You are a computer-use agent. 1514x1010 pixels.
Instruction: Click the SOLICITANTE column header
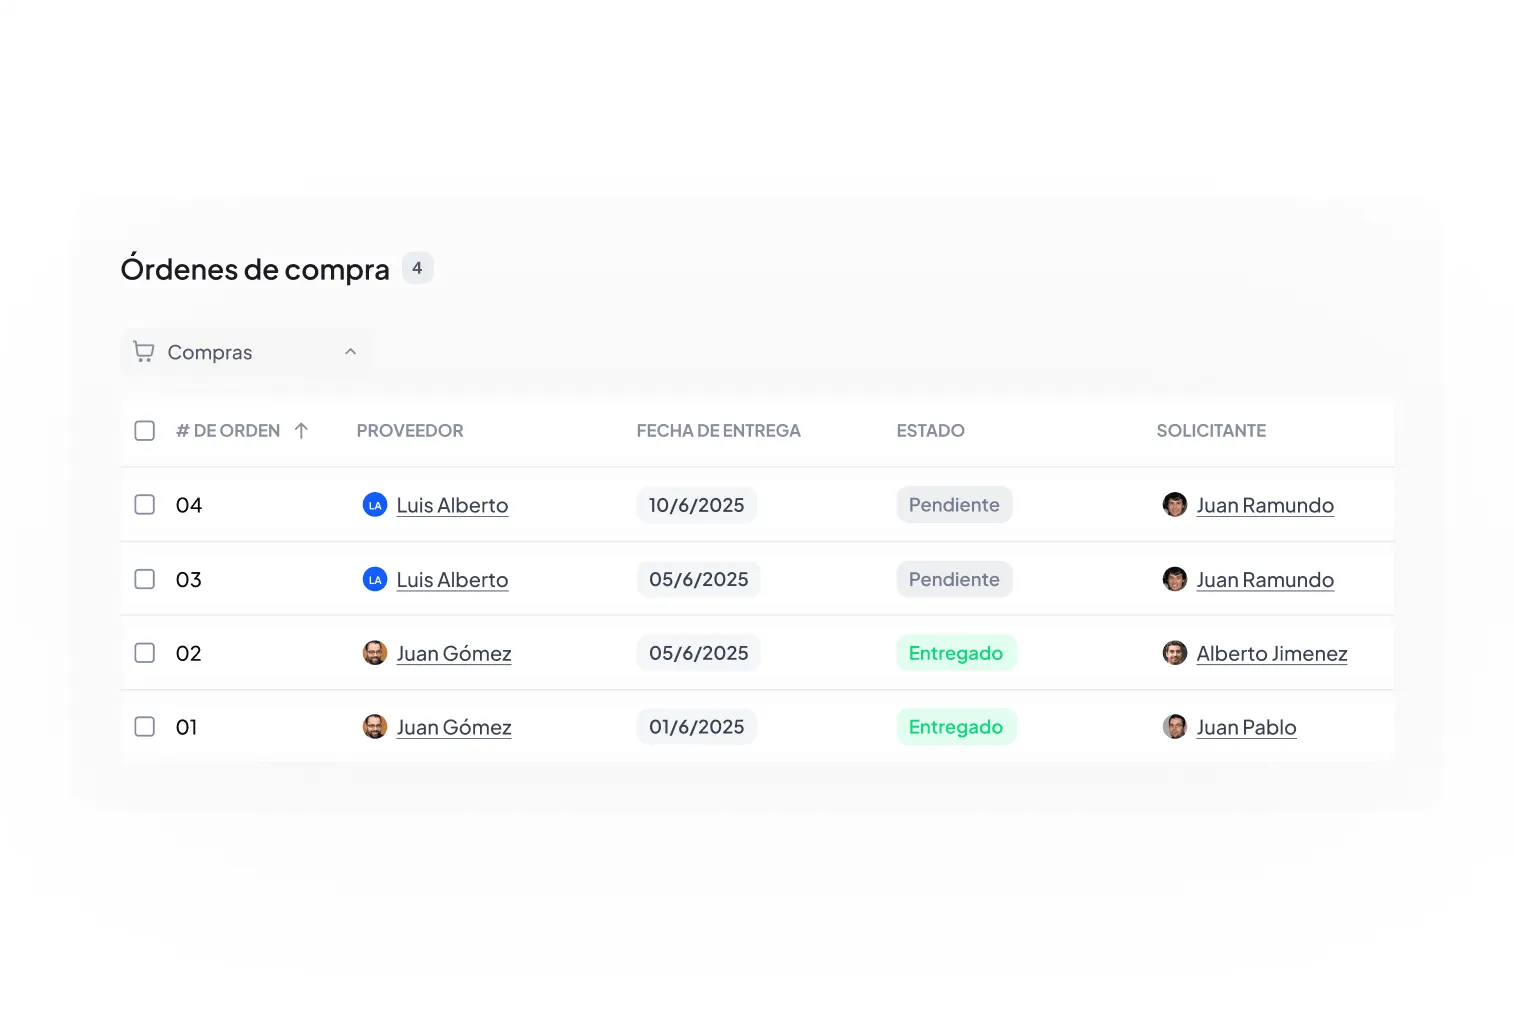(1211, 431)
